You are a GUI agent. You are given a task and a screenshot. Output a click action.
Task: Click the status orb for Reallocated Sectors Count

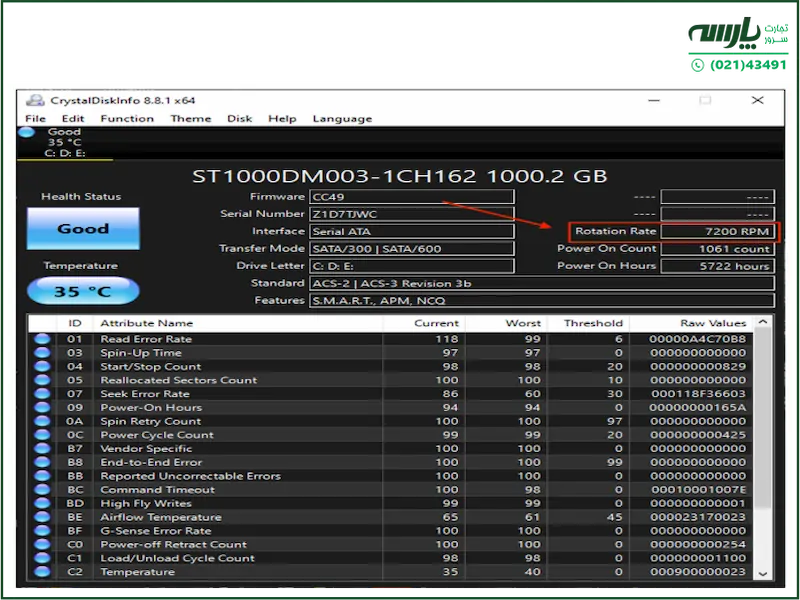[x=42, y=380]
